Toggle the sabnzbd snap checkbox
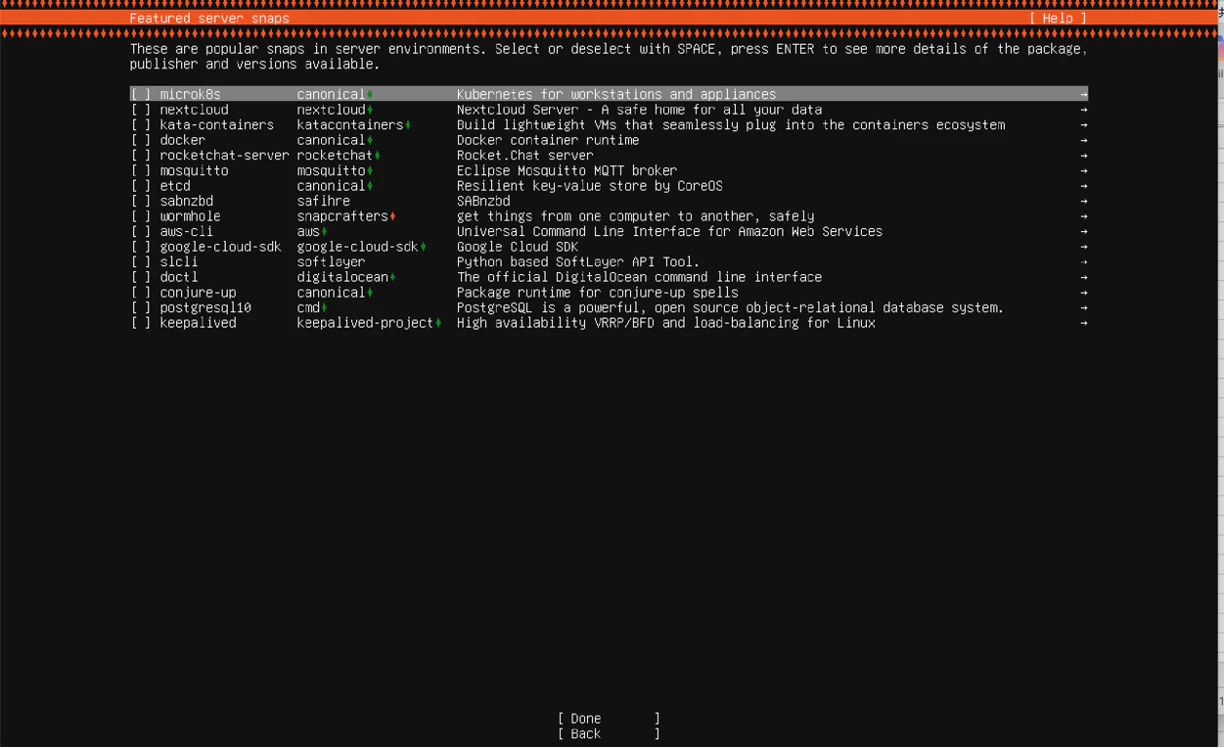Viewport: 1224px width, 748px height. click(141, 201)
